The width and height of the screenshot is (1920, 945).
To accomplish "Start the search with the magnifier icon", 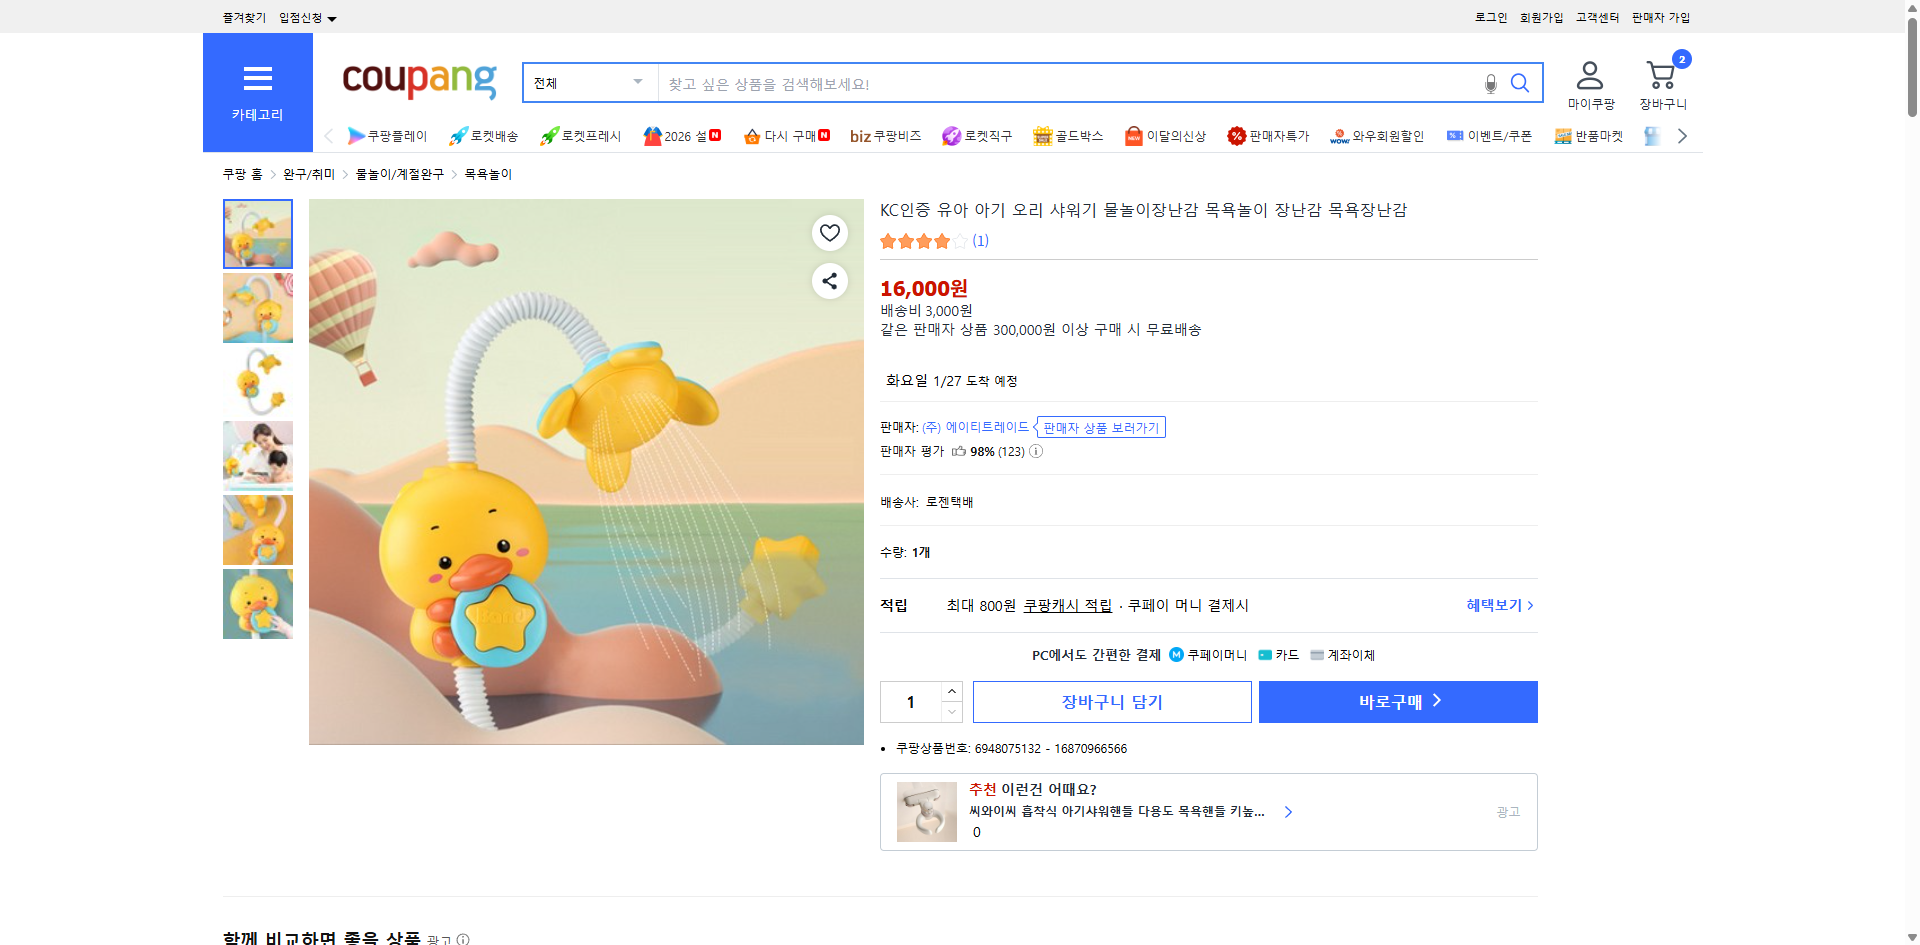I will tap(1520, 83).
